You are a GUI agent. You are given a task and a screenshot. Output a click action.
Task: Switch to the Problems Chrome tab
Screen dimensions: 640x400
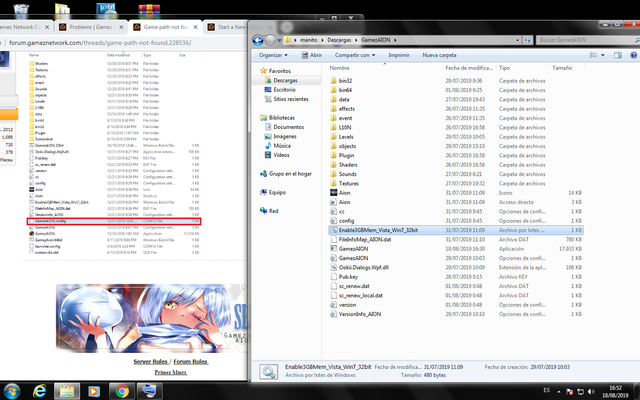point(89,27)
